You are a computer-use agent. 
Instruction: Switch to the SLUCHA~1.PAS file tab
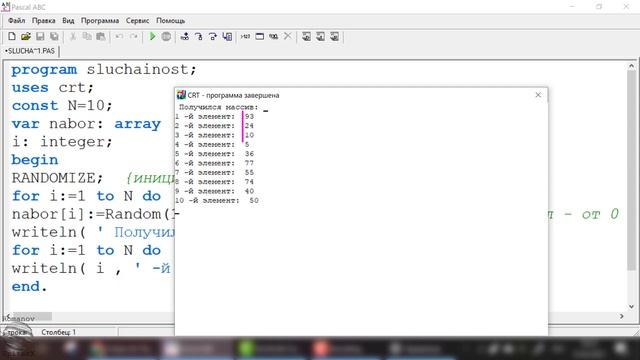[31, 51]
